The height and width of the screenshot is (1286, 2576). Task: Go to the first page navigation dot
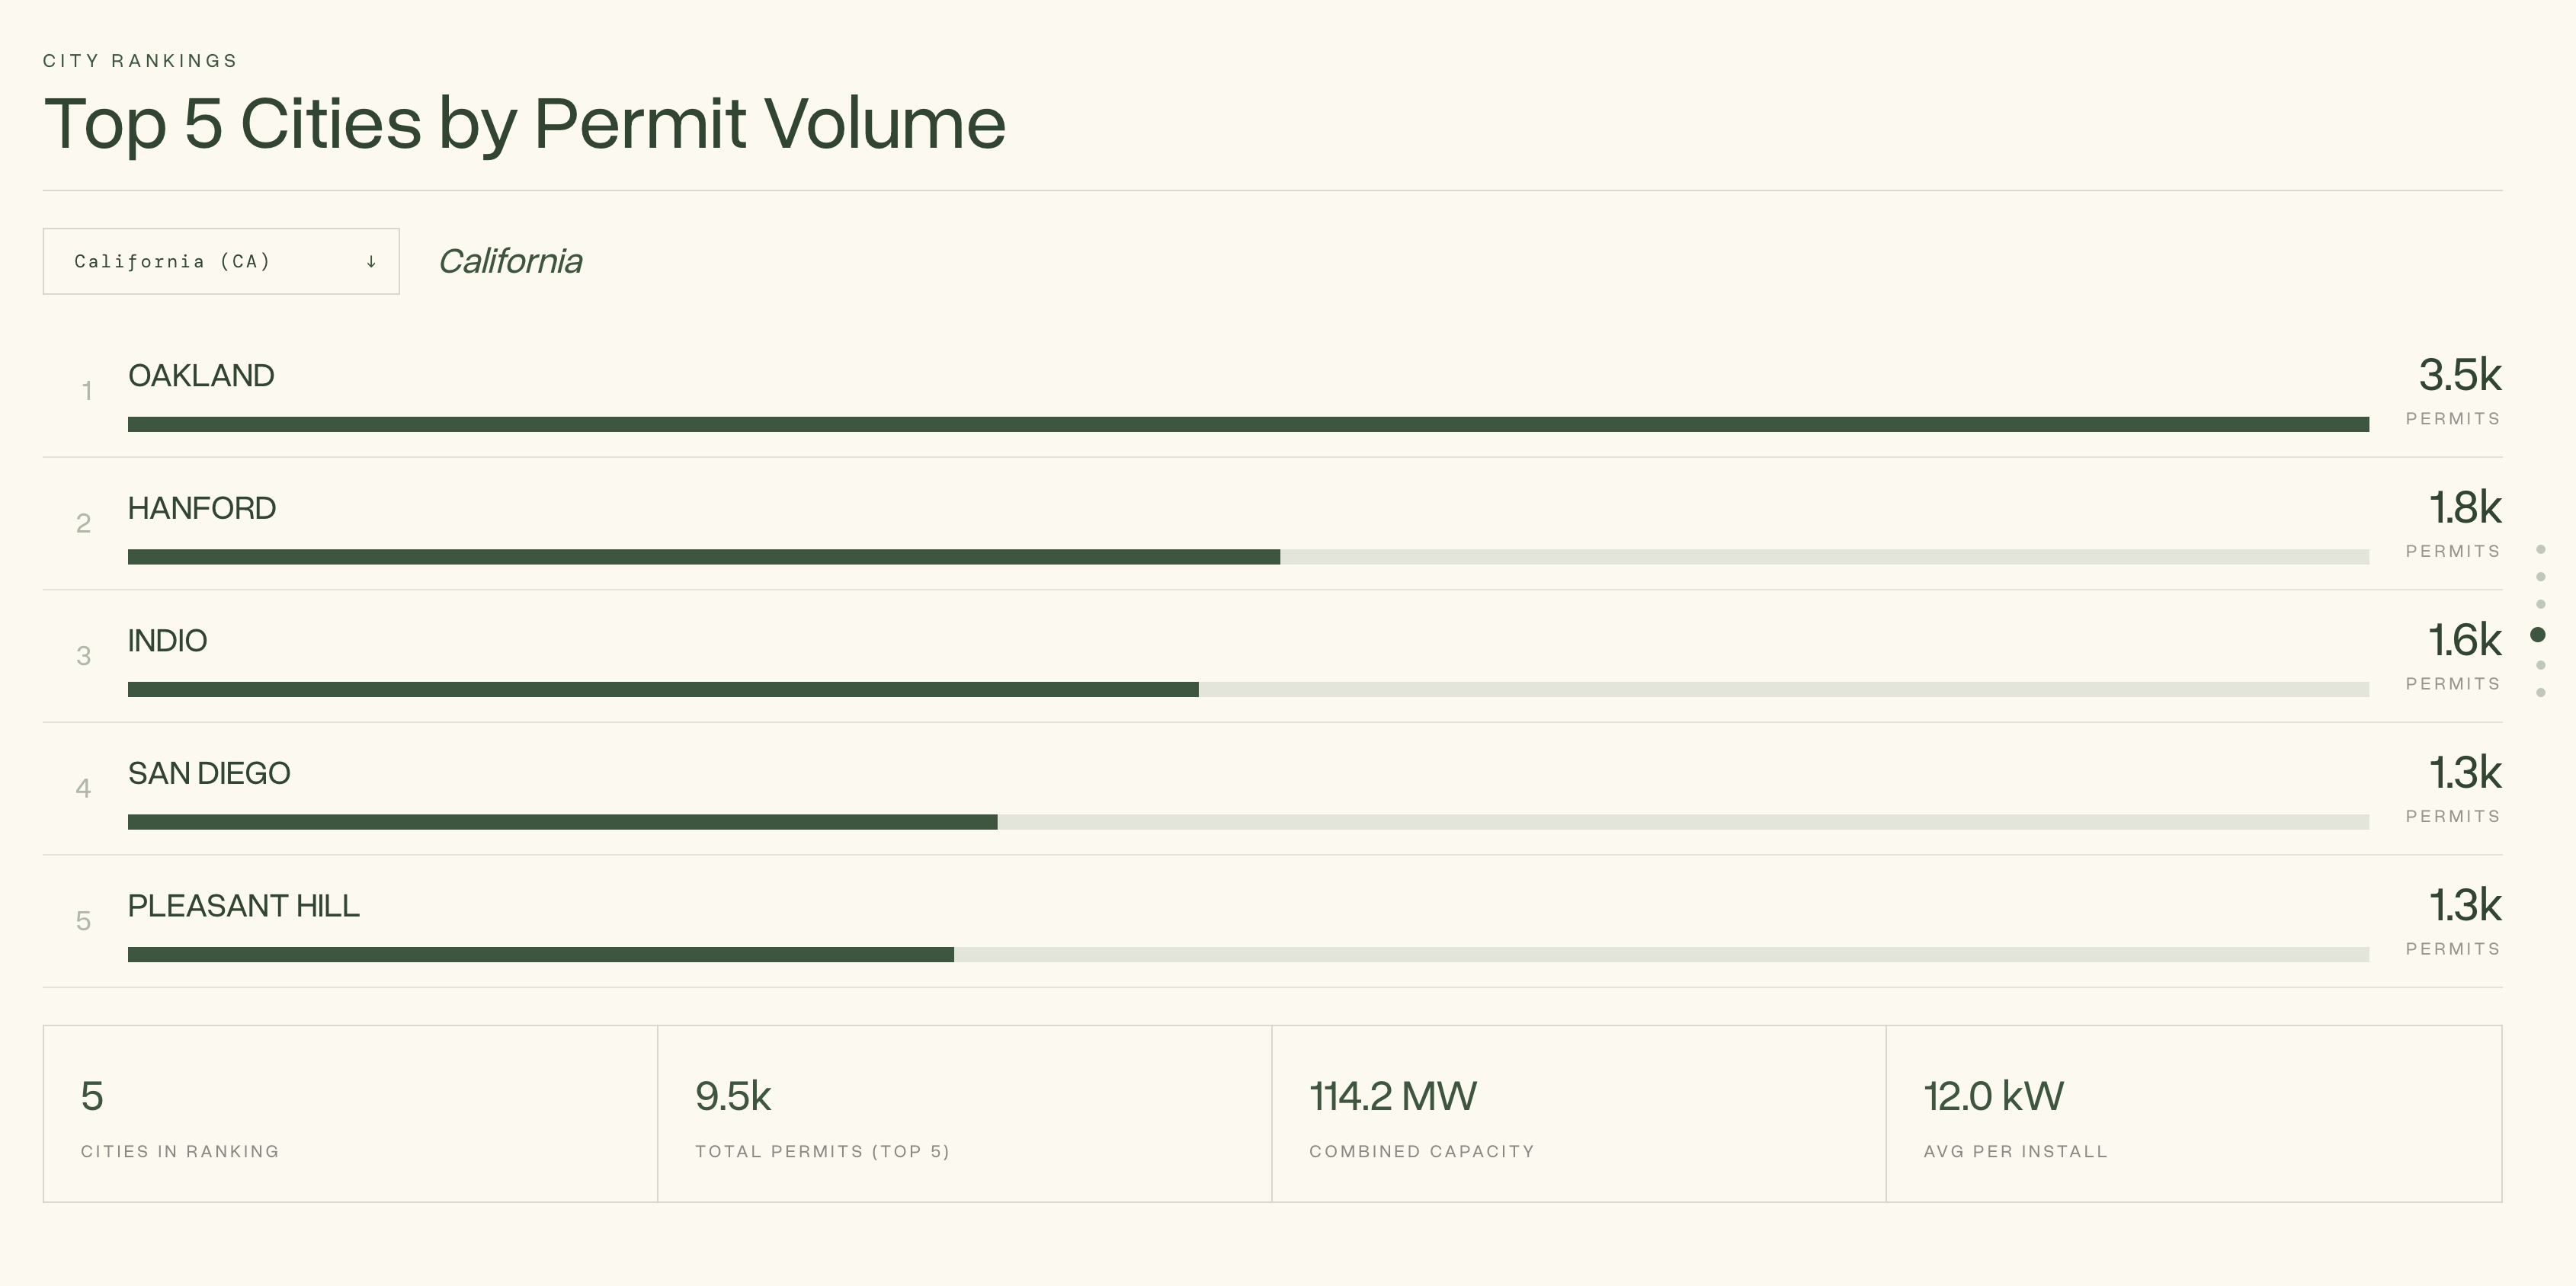2541,549
